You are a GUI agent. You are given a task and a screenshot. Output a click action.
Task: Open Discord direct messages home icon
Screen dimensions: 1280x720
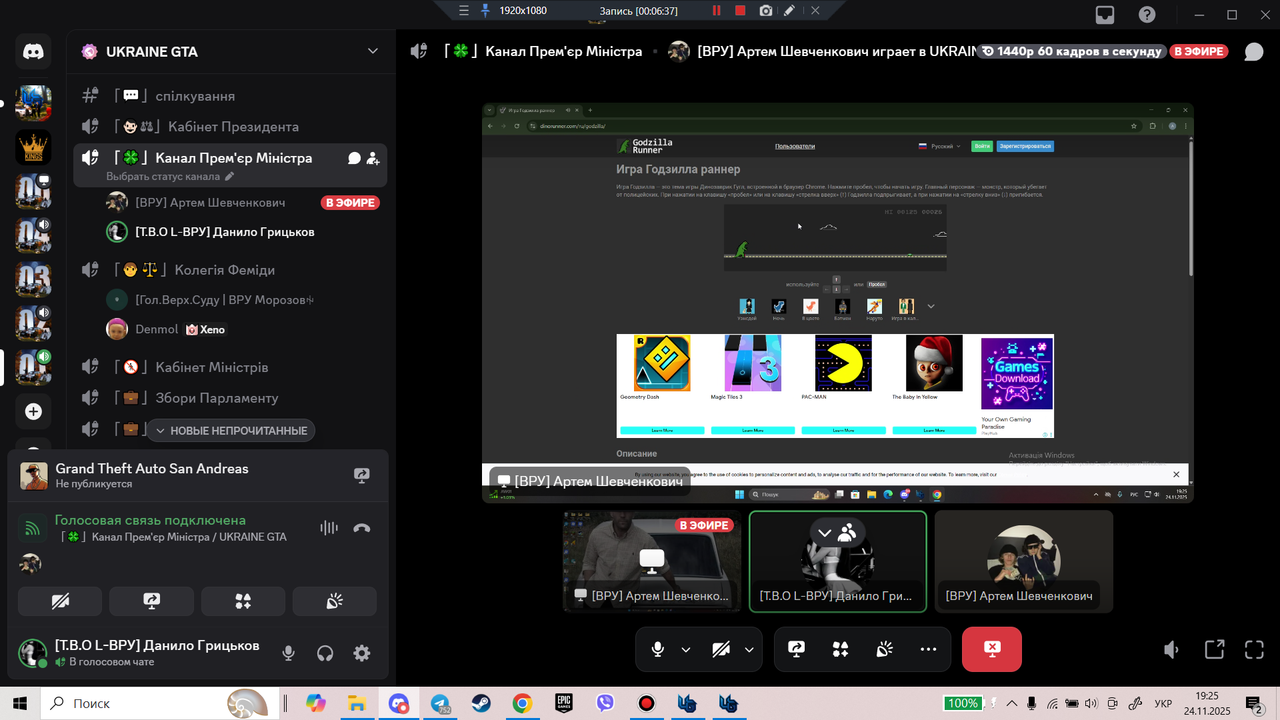tap(33, 52)
